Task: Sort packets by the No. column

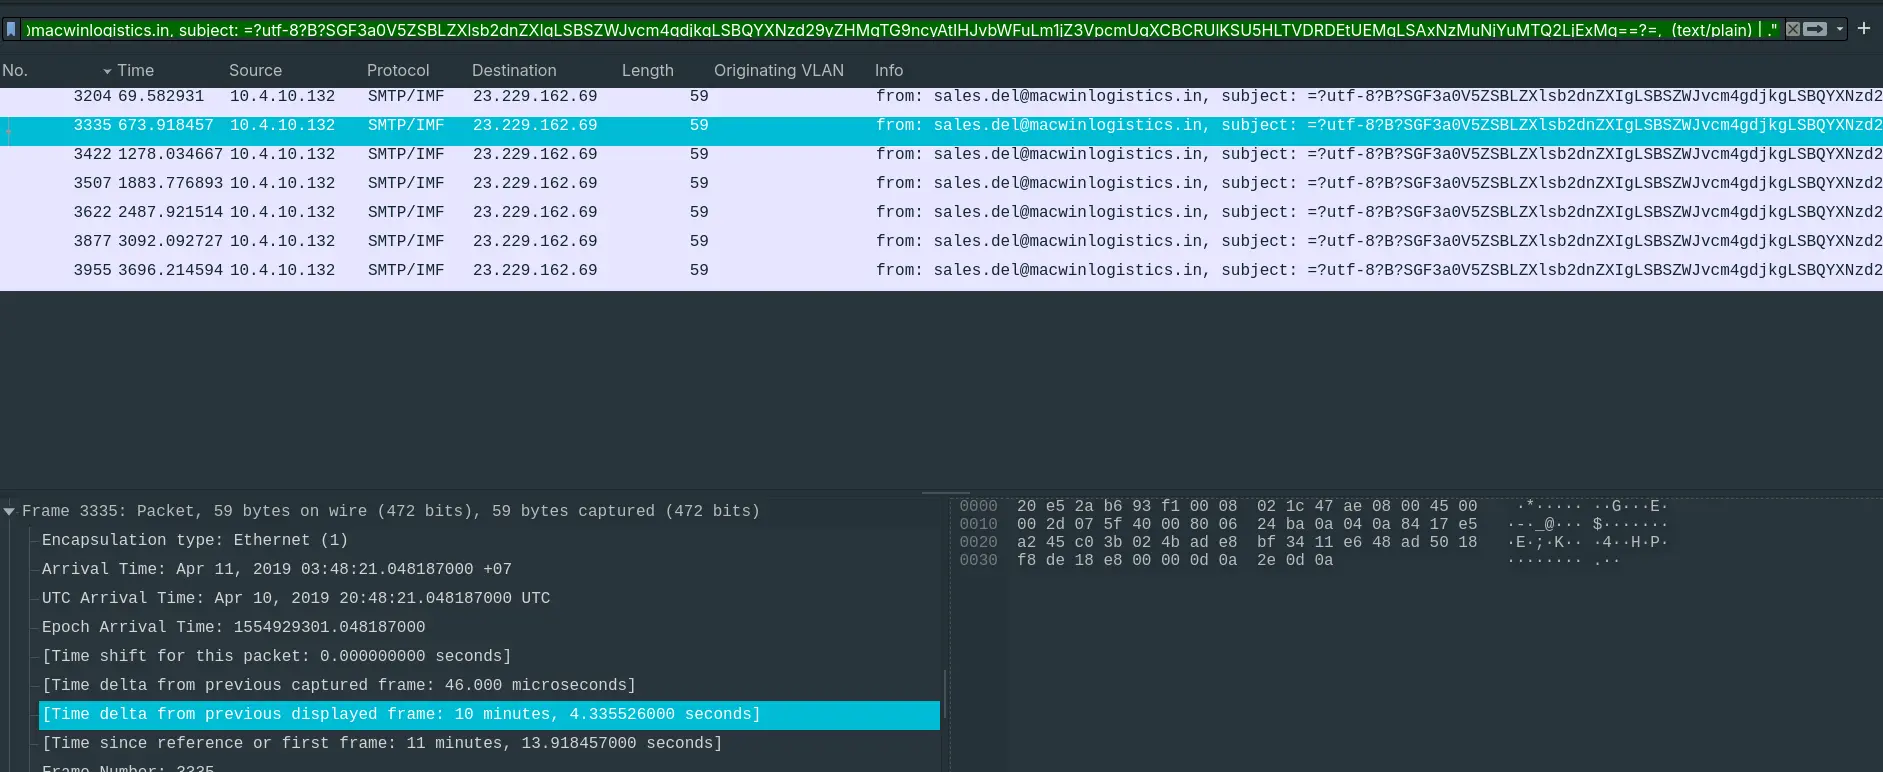Action: [x=15, y=70]
